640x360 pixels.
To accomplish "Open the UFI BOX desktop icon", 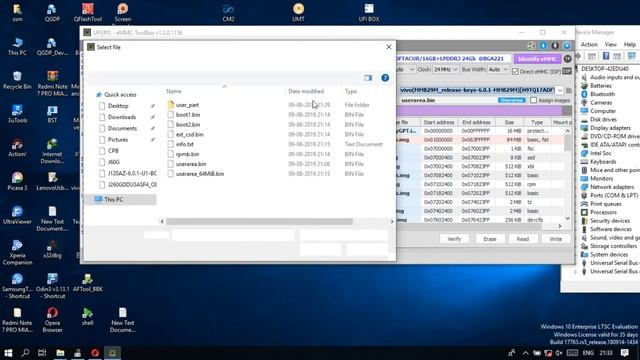I will click(369, 12).
